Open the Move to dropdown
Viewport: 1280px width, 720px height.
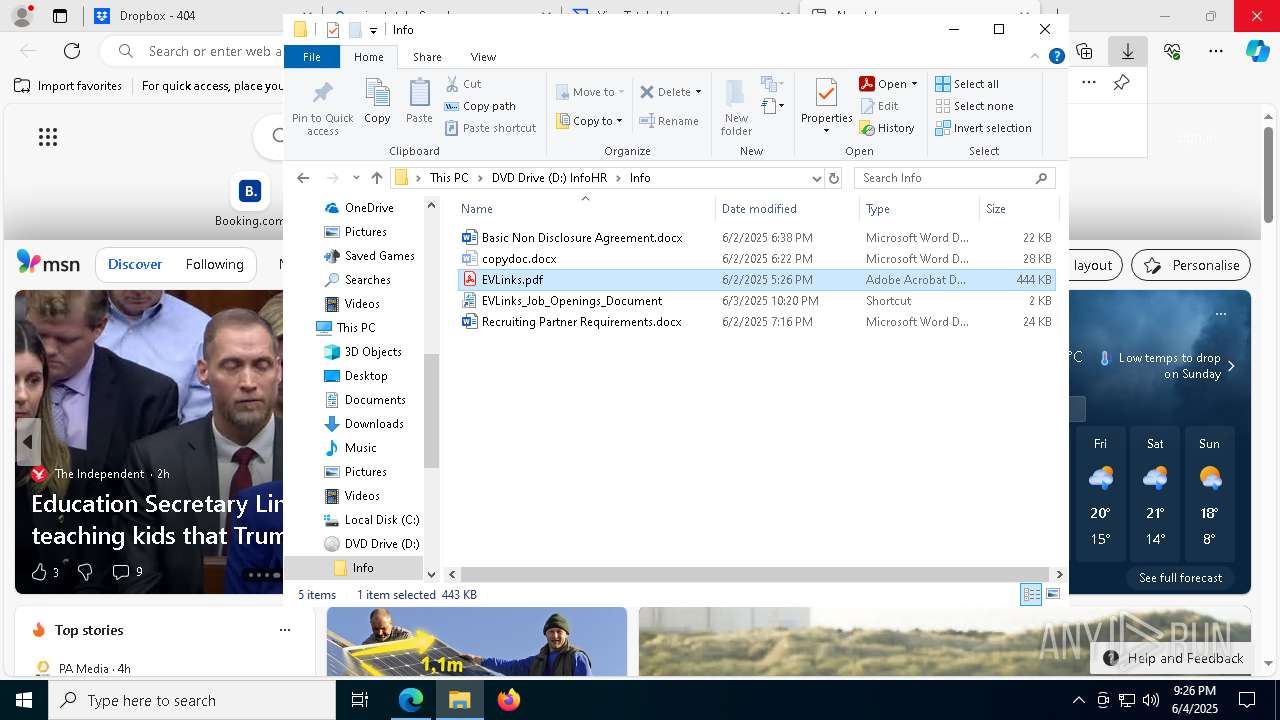coord(590,92)
